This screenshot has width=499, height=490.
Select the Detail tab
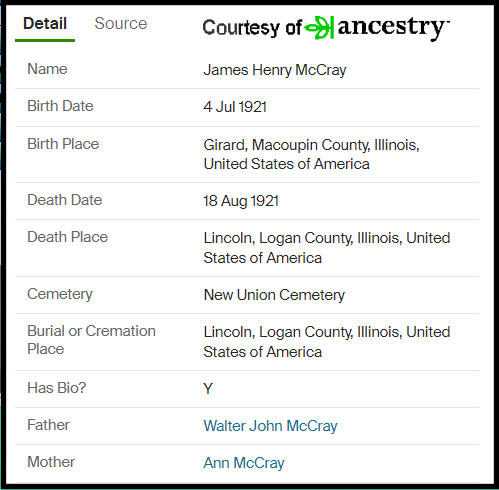pos(45,24)
